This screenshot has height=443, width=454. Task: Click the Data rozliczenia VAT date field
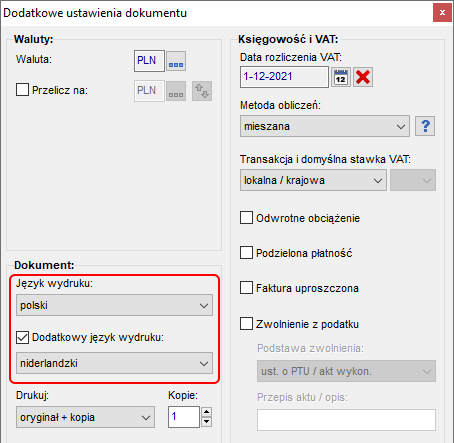pos(284,77)
